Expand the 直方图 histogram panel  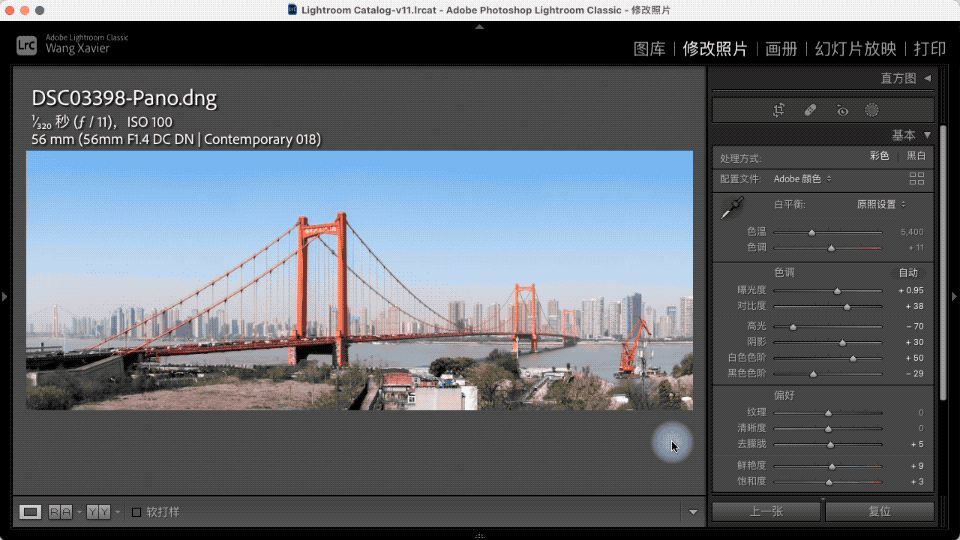click(x=905, y=78)
